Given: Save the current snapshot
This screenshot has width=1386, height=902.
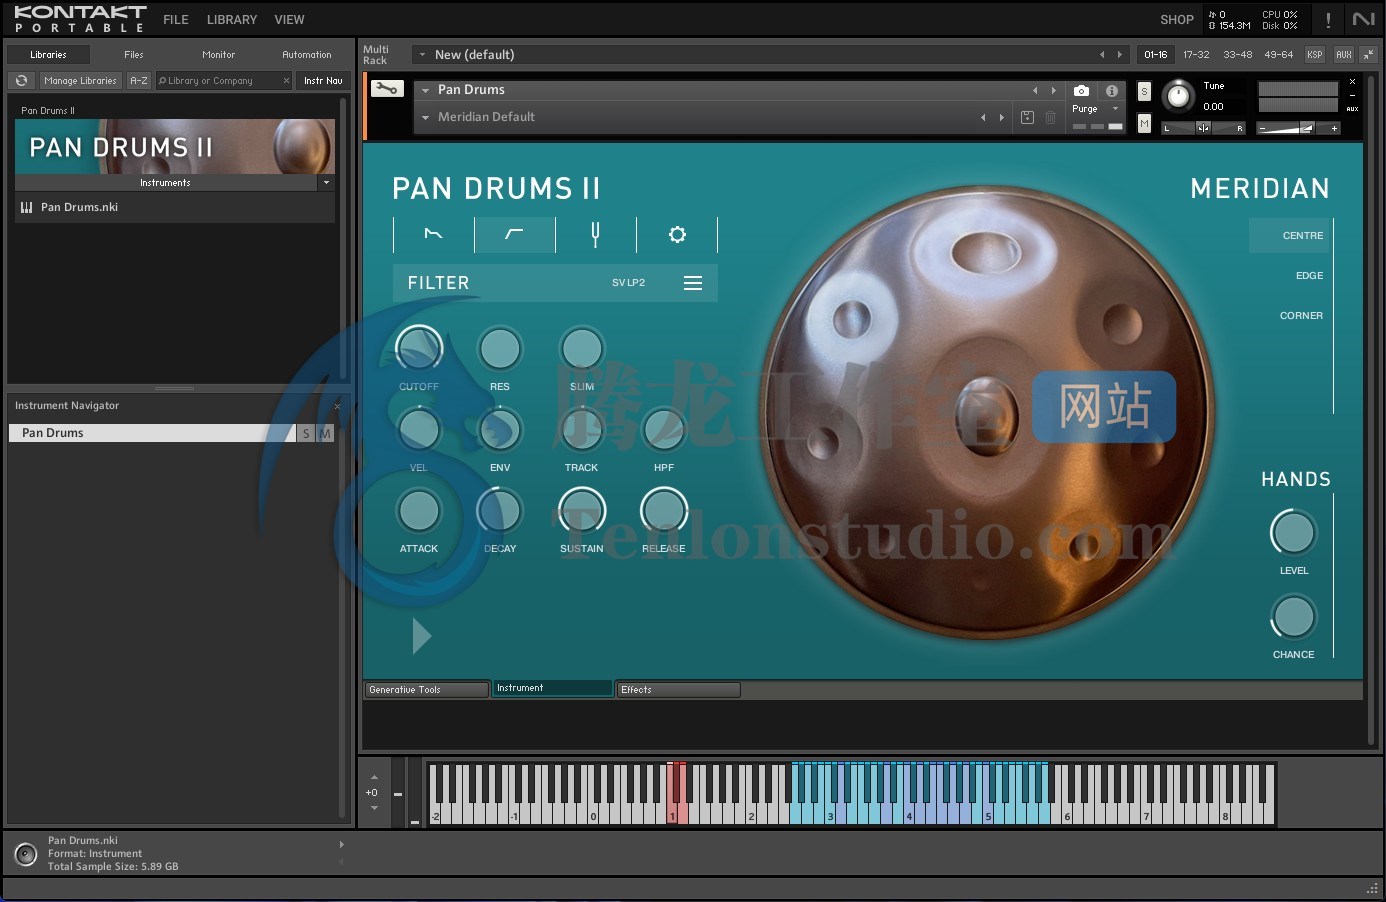Looking at the screenshot, I should click(x=1027, y=117).
